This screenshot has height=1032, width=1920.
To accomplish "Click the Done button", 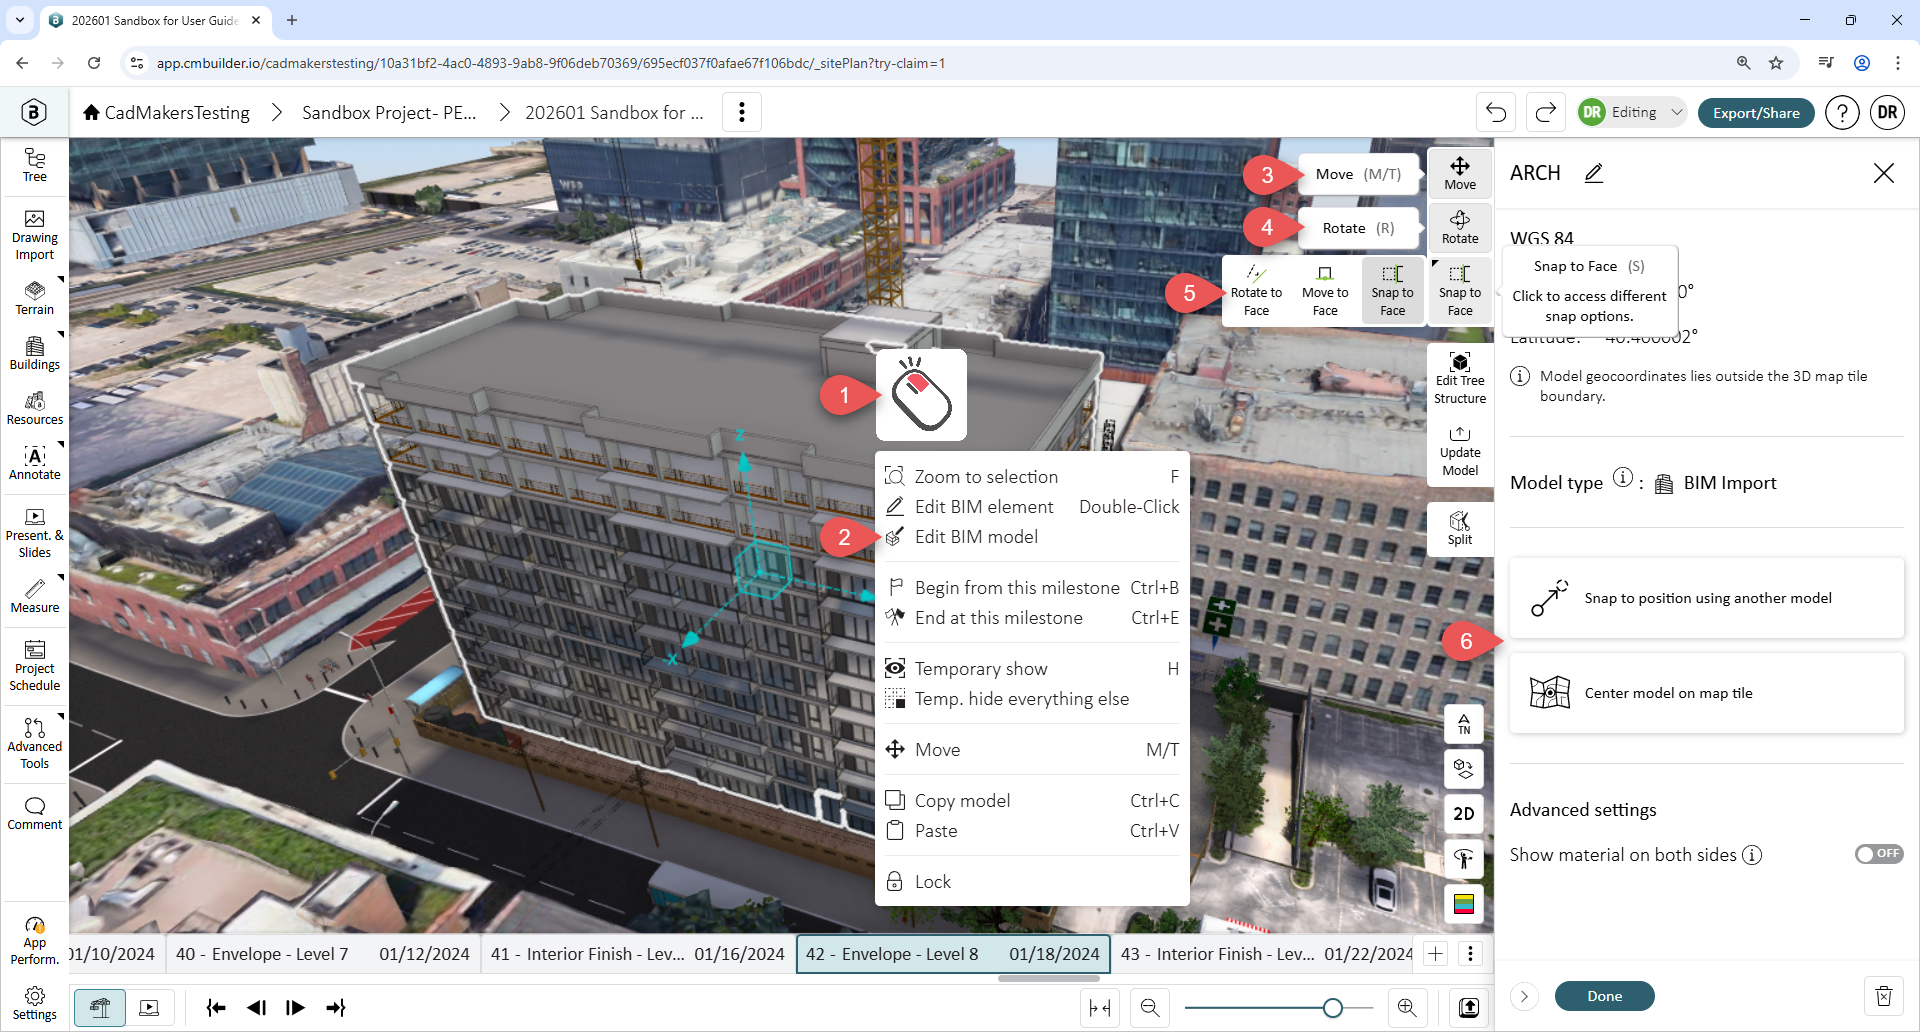I will (x=1604, y=996).
